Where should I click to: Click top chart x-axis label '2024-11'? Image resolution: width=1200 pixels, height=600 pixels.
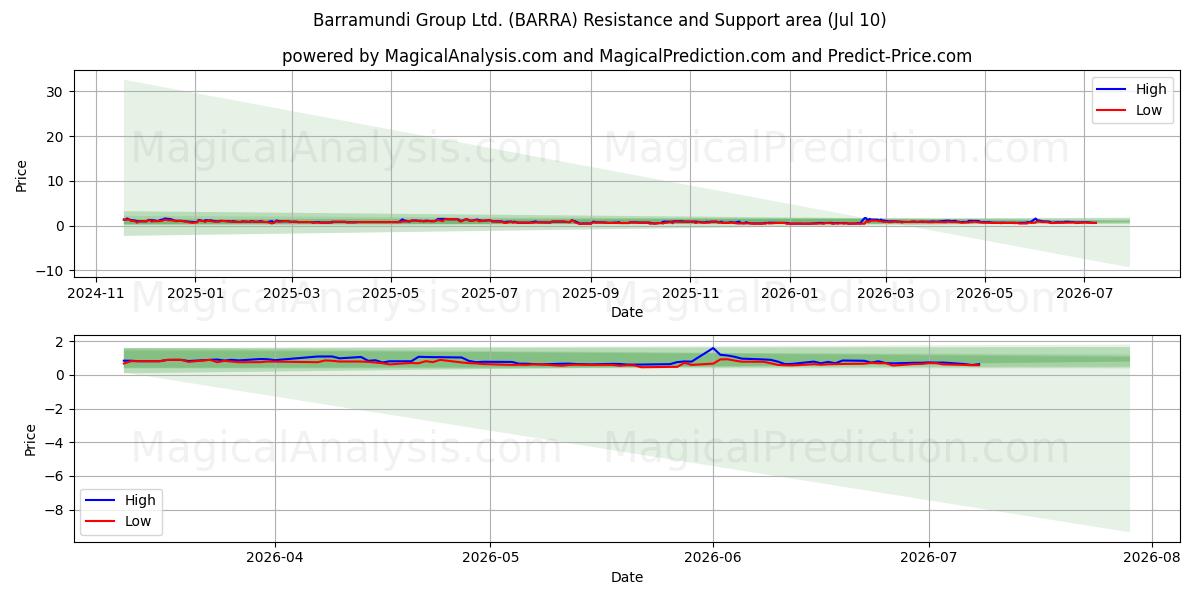pos(96,294)
